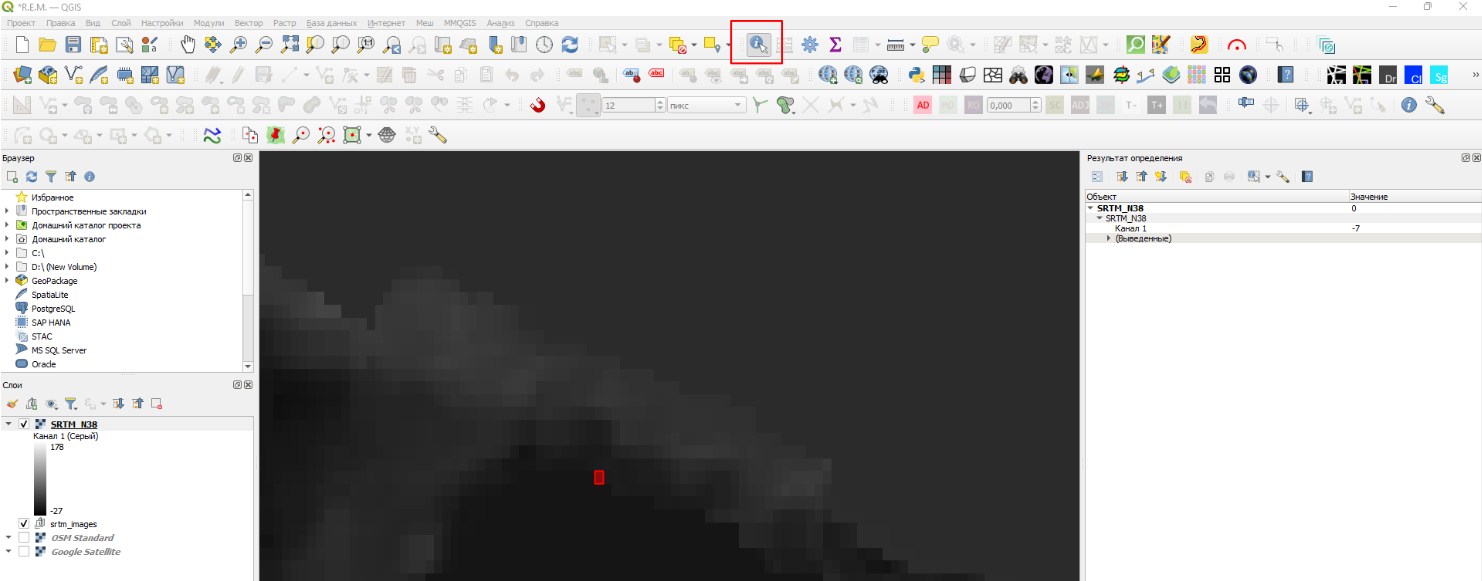Activate the Zoom In magnifier tool
The width and height of the screenshot is (1482, 581).
coord(238,44)
